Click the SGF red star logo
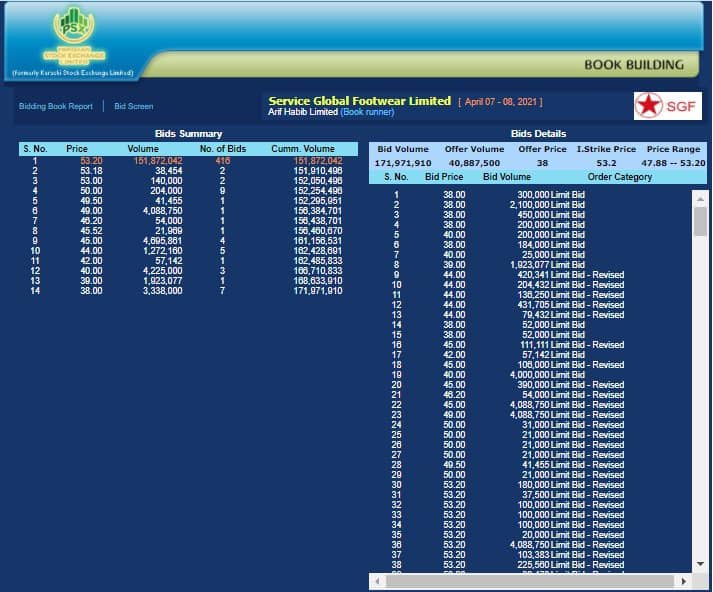 click(x=668, y=106)
